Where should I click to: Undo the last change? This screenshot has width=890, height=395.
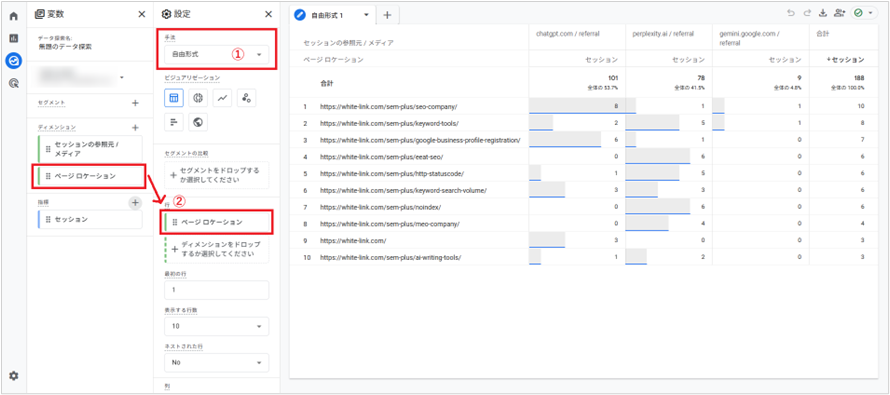pyautogui.click(x=791, y=13)
